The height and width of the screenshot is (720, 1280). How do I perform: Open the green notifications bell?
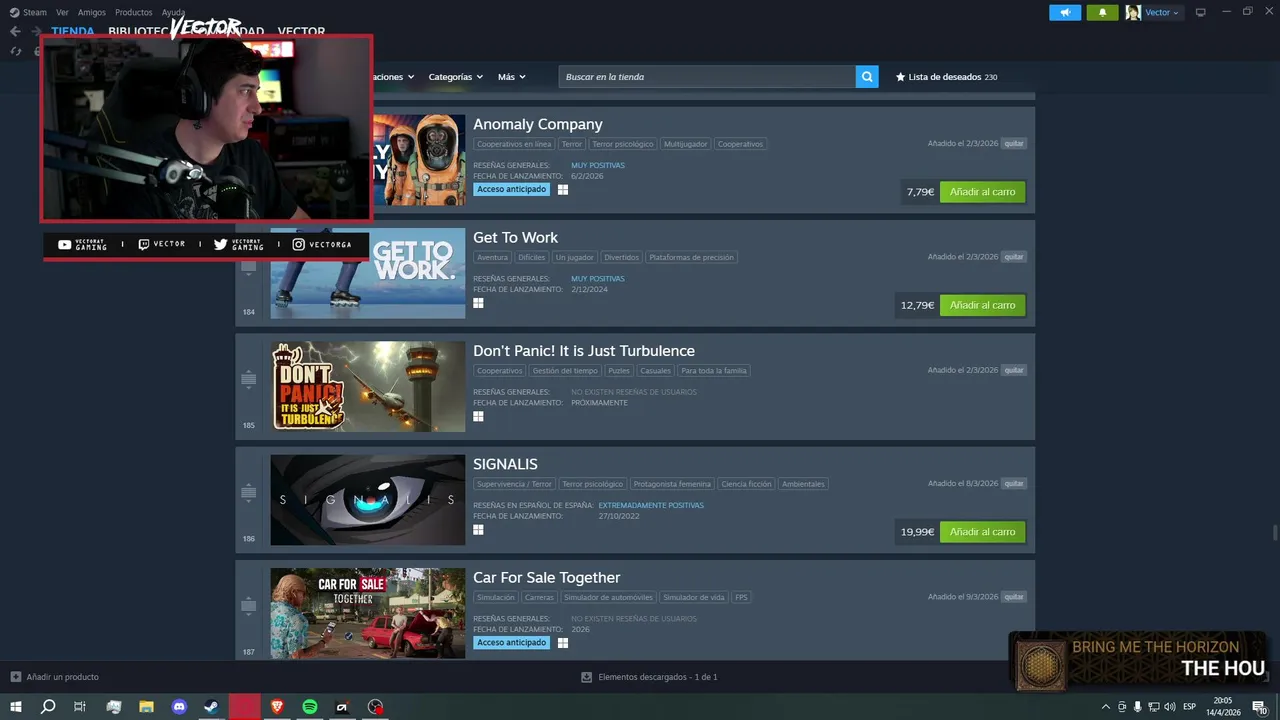point(1102,12)
